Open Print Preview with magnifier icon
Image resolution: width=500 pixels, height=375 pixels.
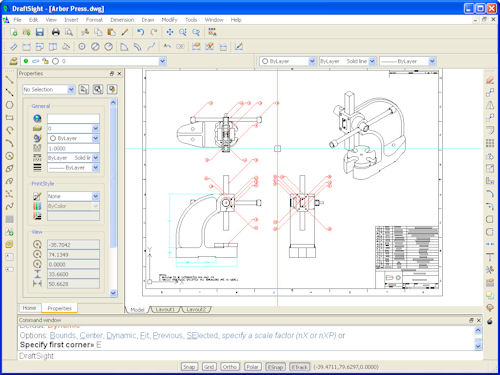[x=69, y=32]
